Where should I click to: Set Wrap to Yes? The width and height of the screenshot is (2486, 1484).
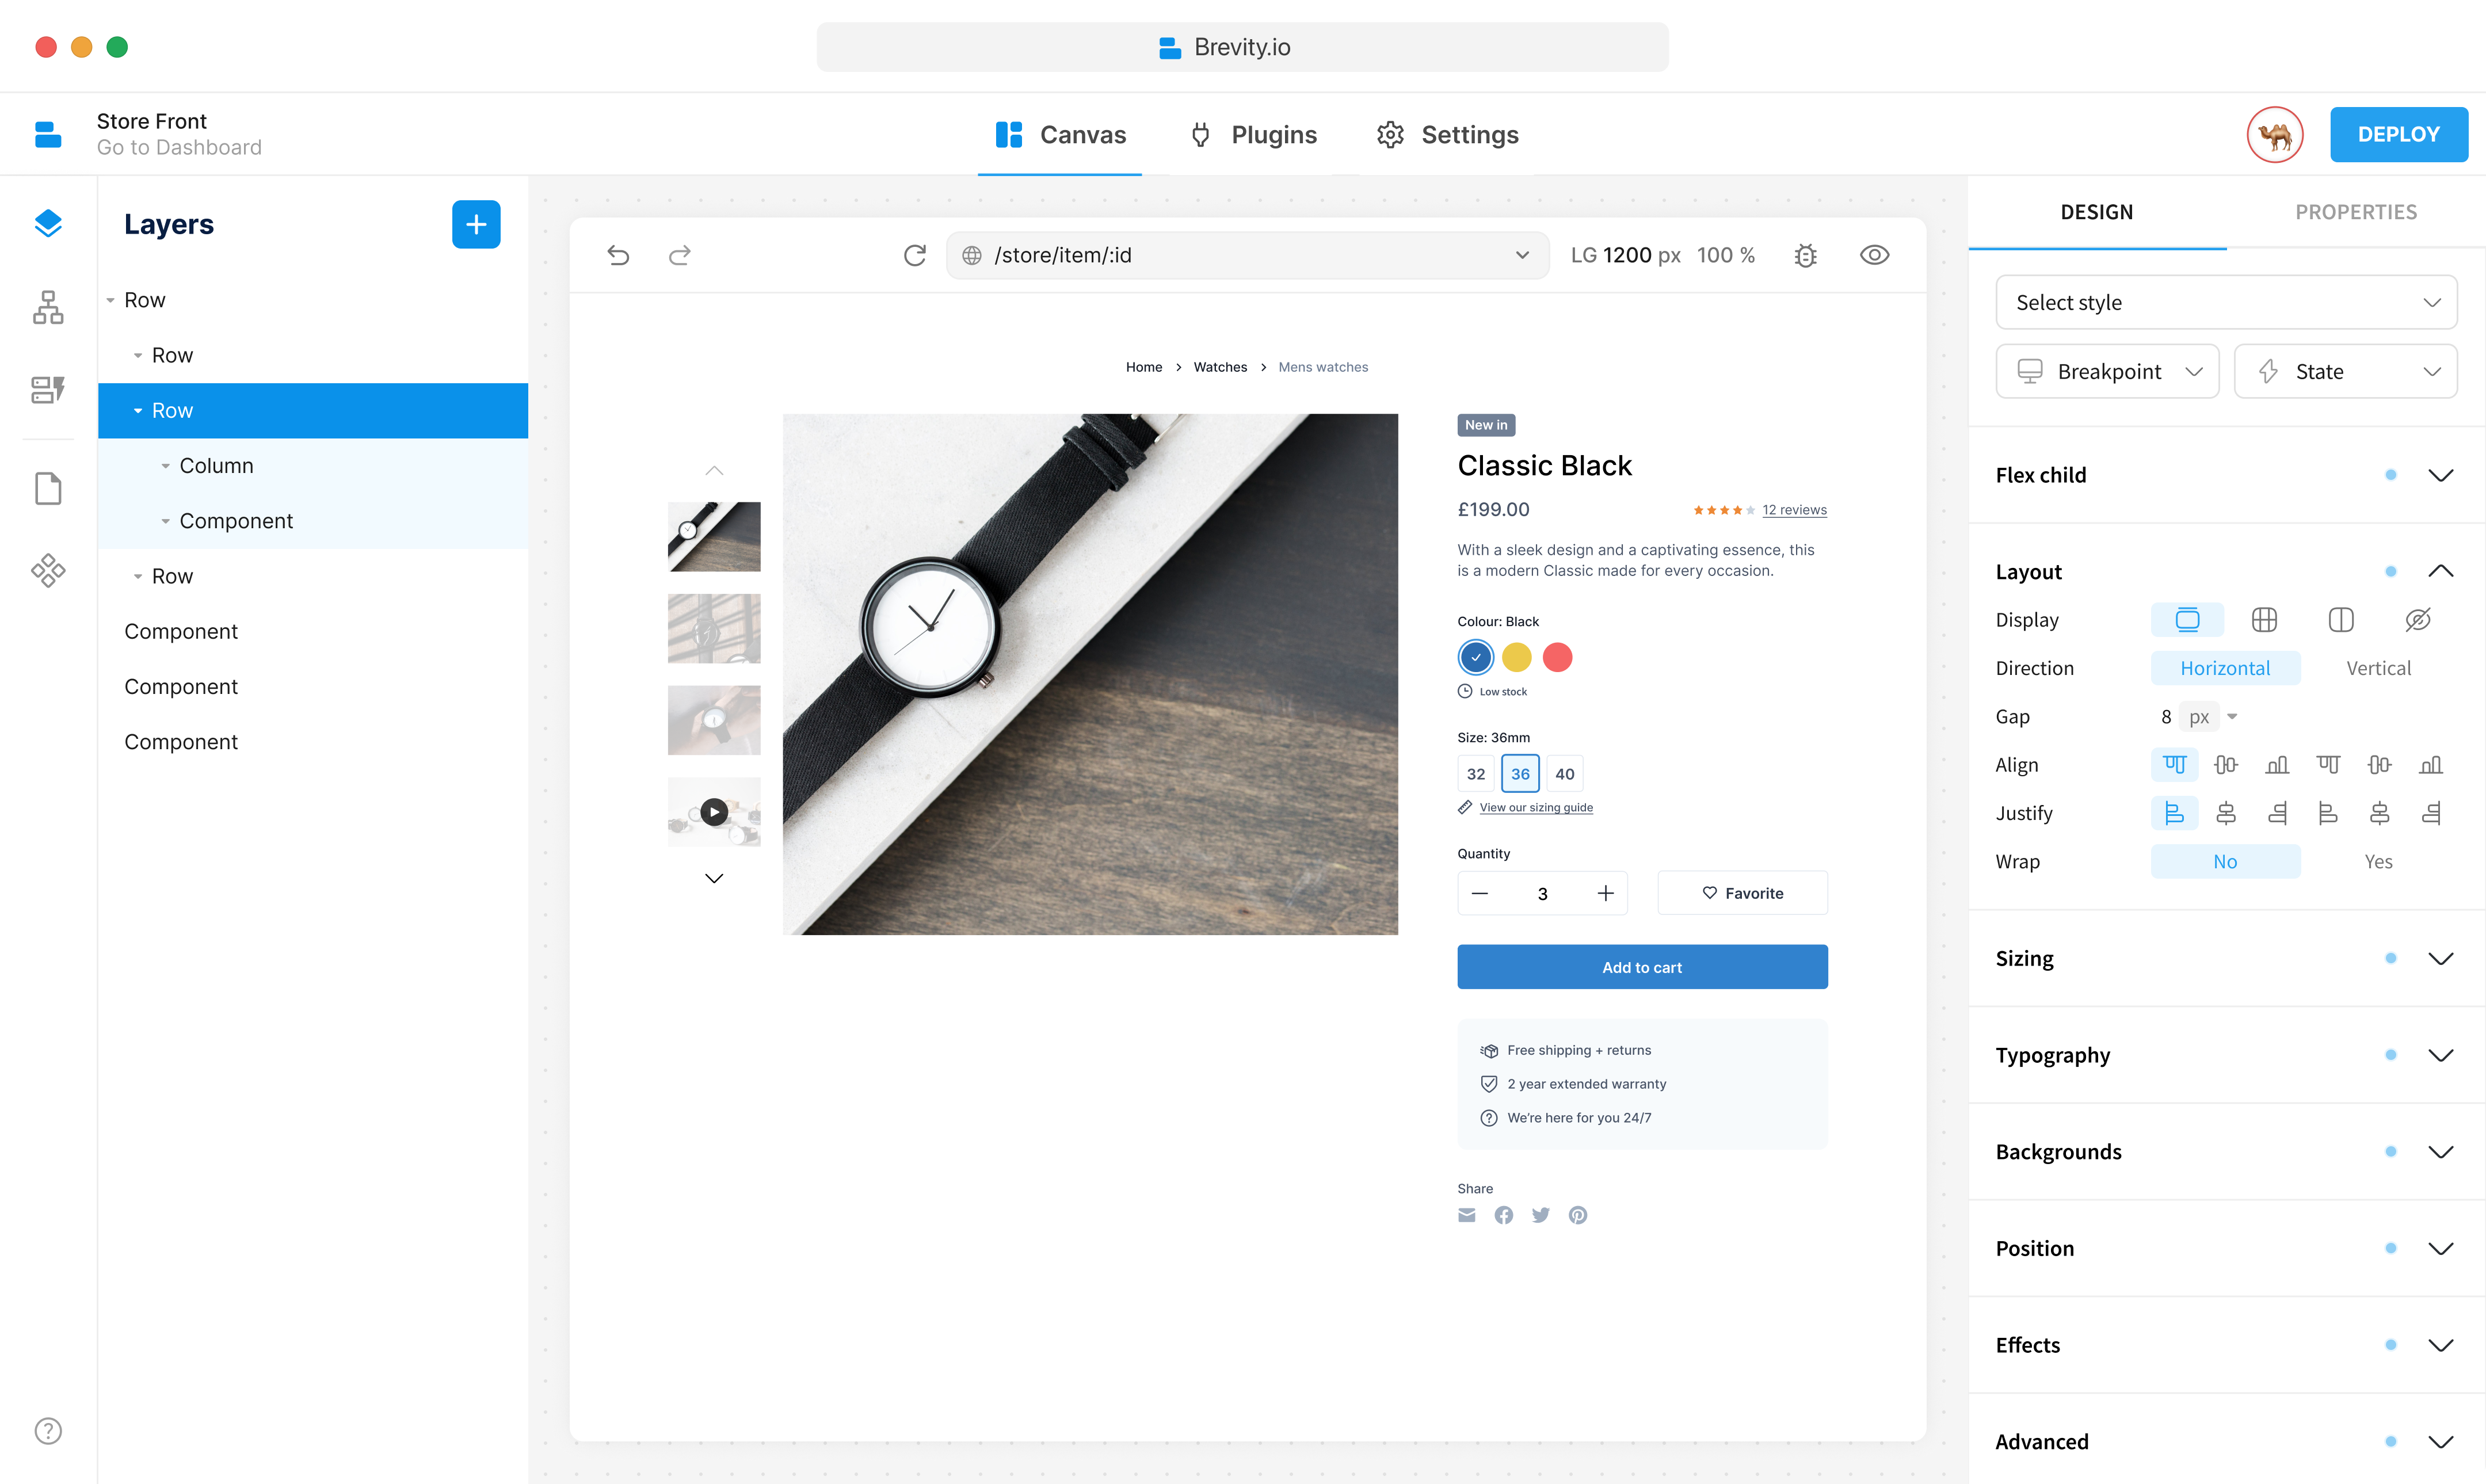pyautogui.click(x=2378, y=861)
